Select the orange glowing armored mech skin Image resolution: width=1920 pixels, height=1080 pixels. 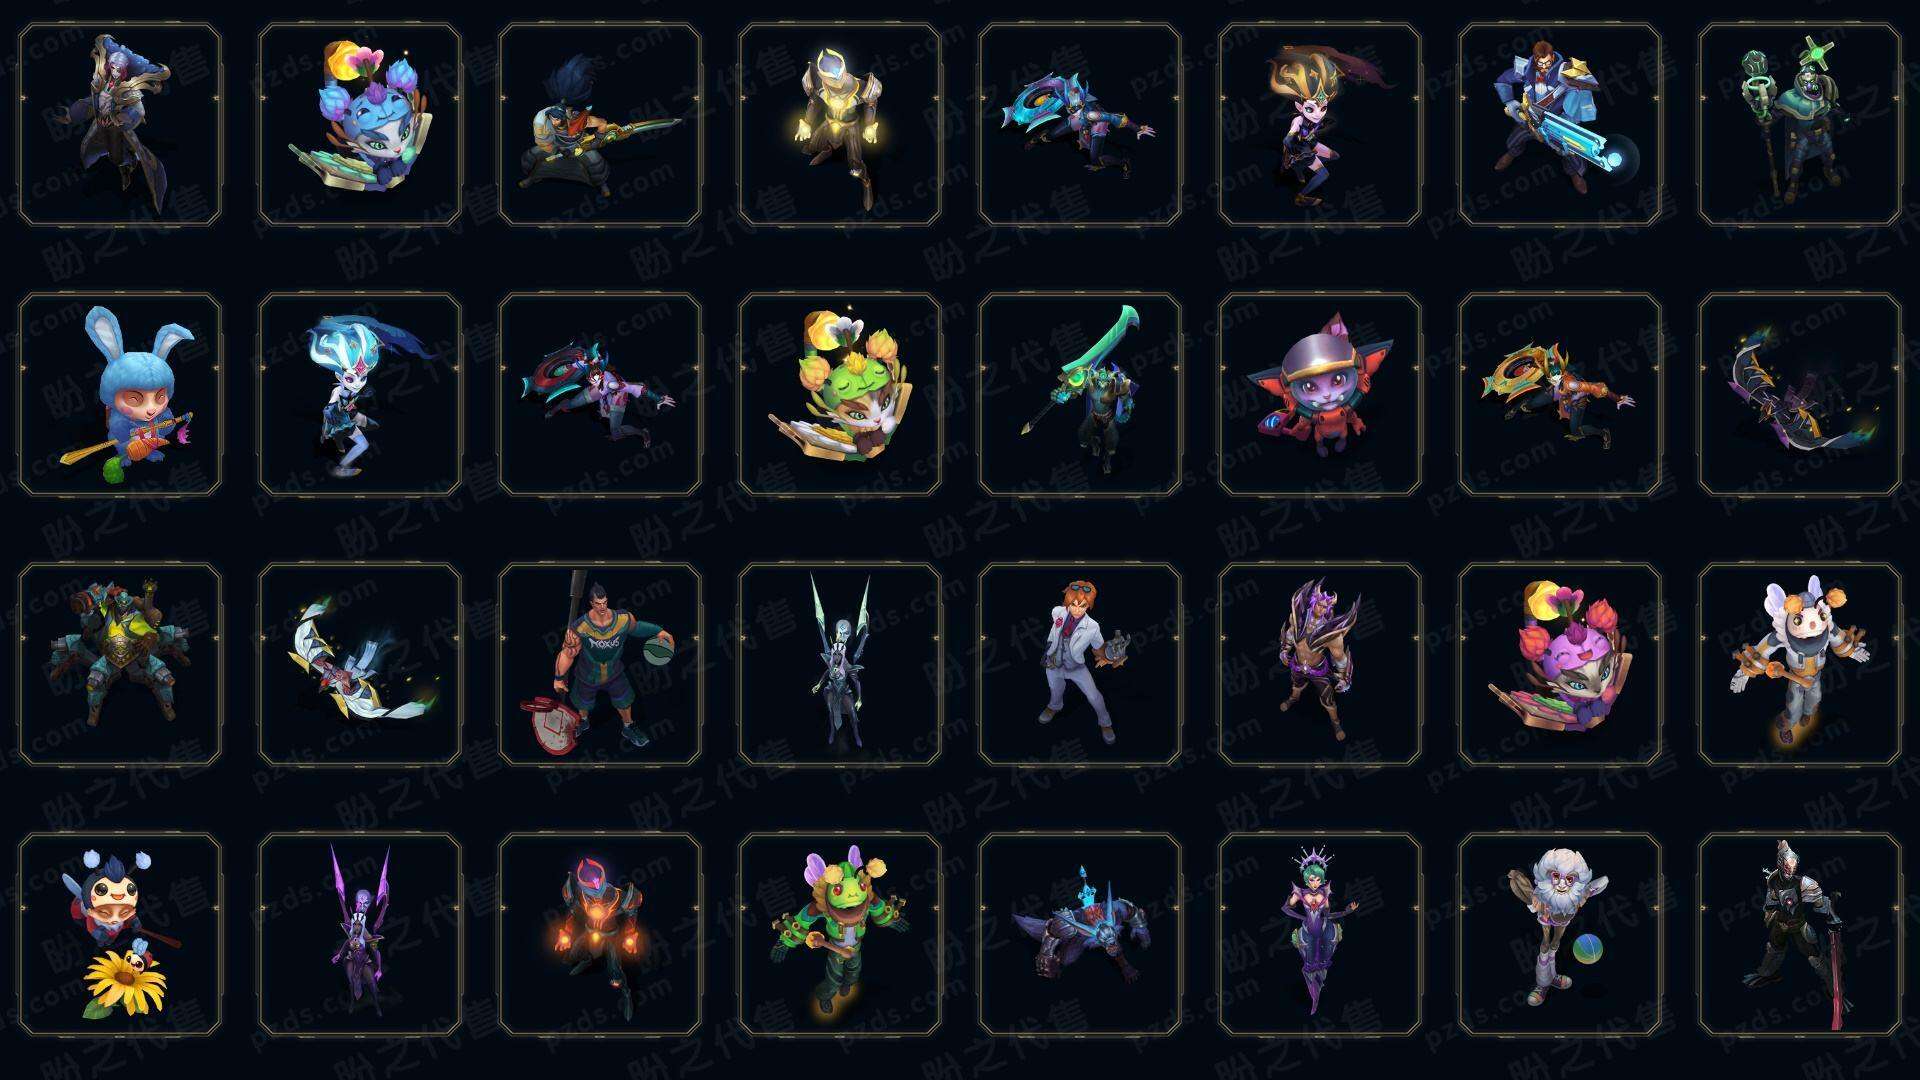(600, 934)
